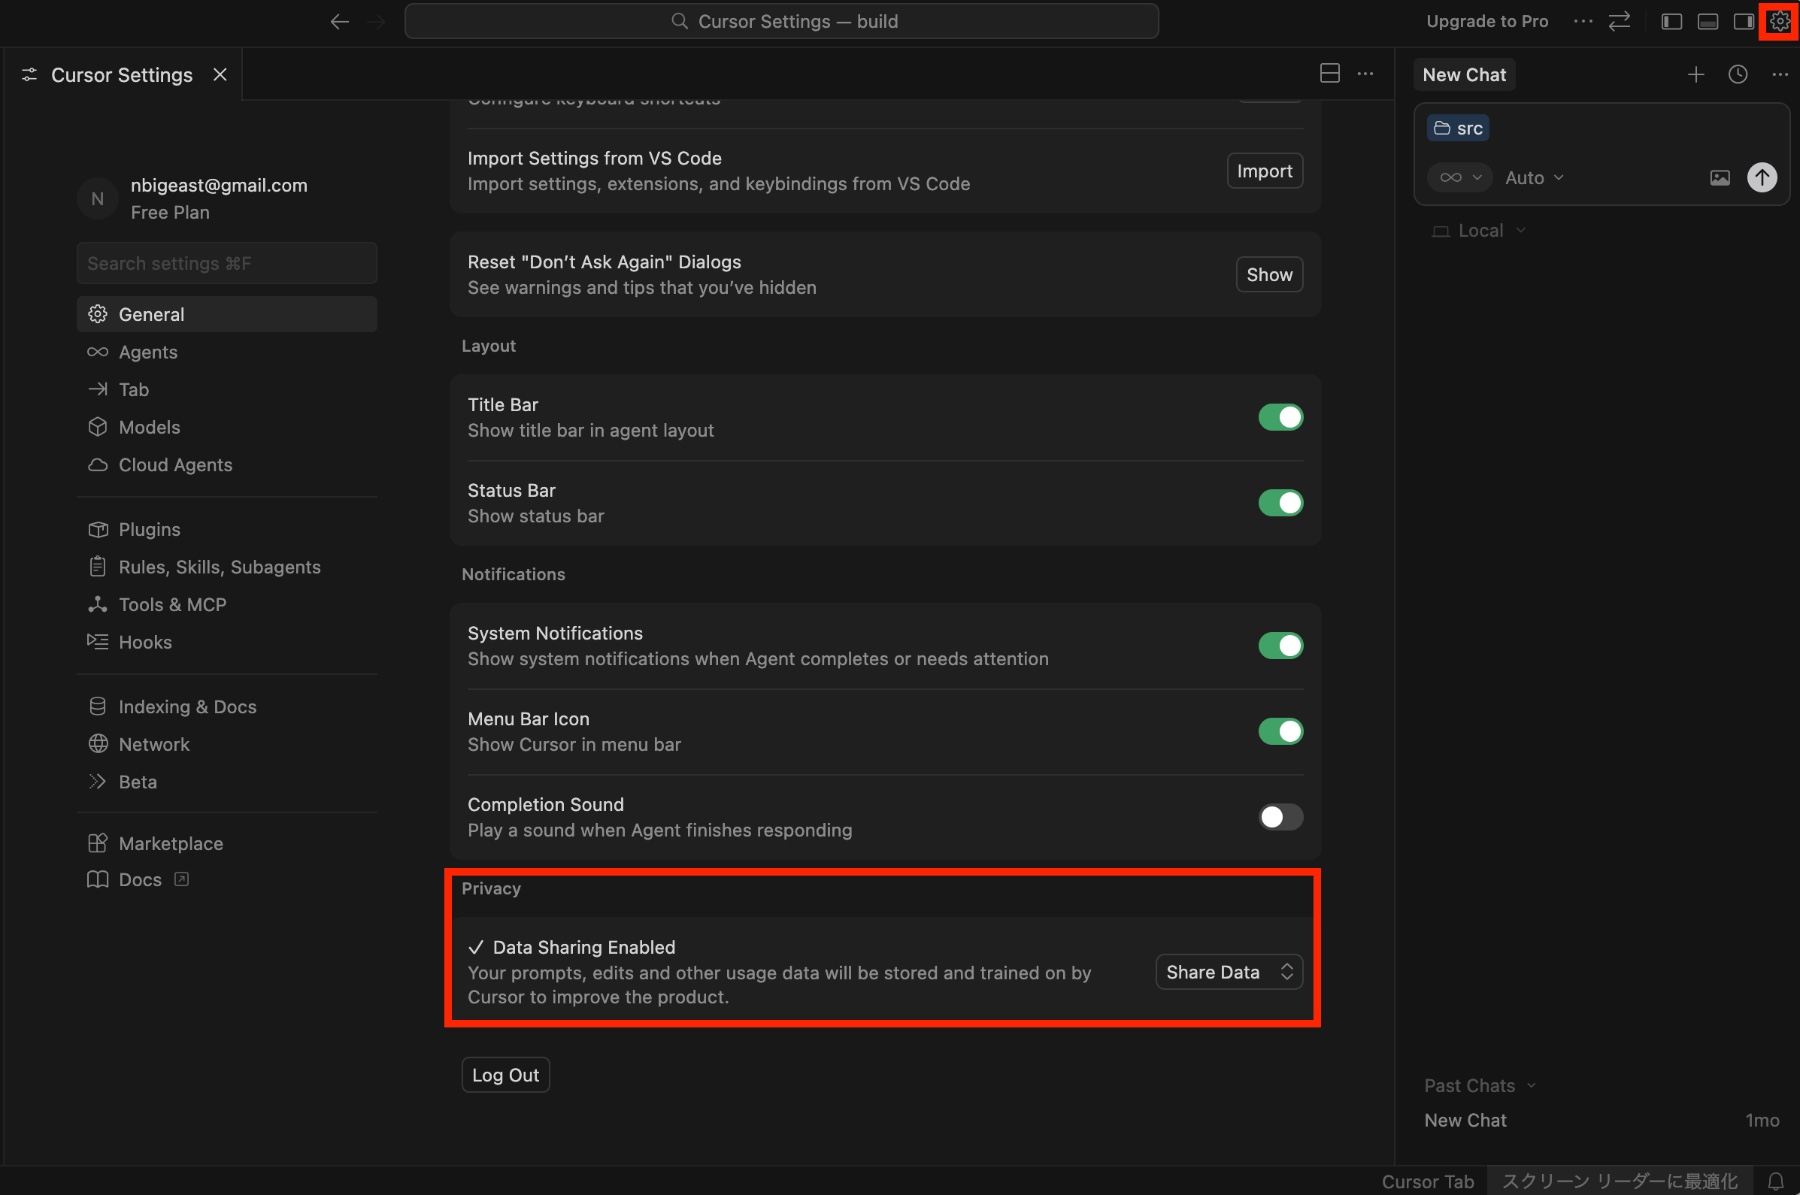1800x1195 pixels.
Task: Click the send arrow button in chat
Action: pos(1761,177)
